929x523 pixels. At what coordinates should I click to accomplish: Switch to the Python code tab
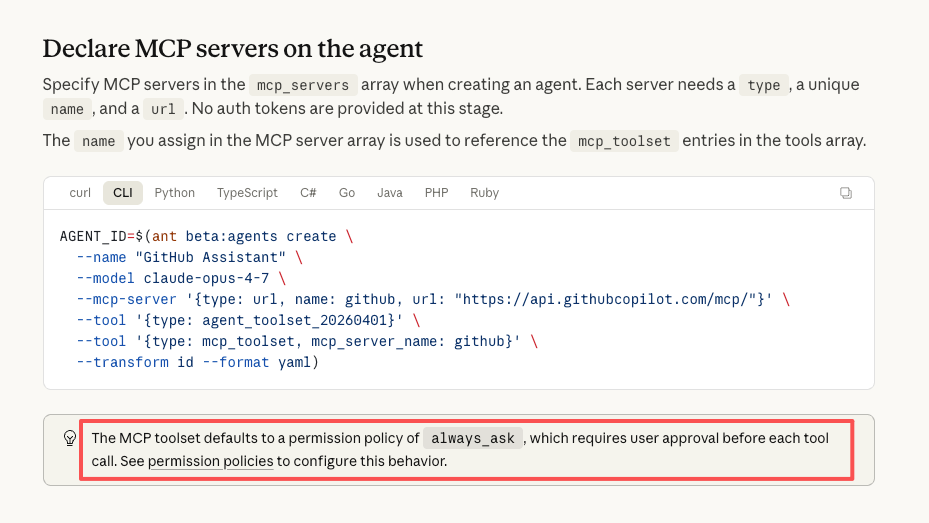(174, 193)
